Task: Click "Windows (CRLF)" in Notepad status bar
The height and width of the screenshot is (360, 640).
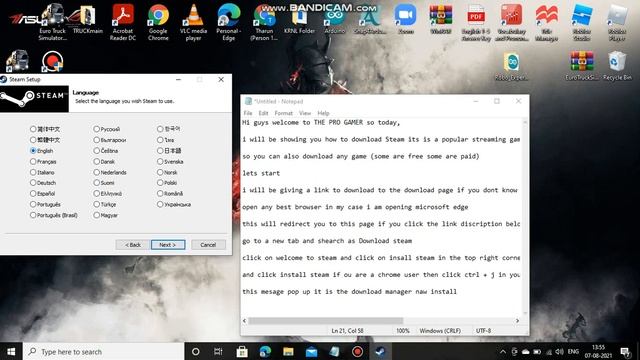Action: click(x=440, y=331)
